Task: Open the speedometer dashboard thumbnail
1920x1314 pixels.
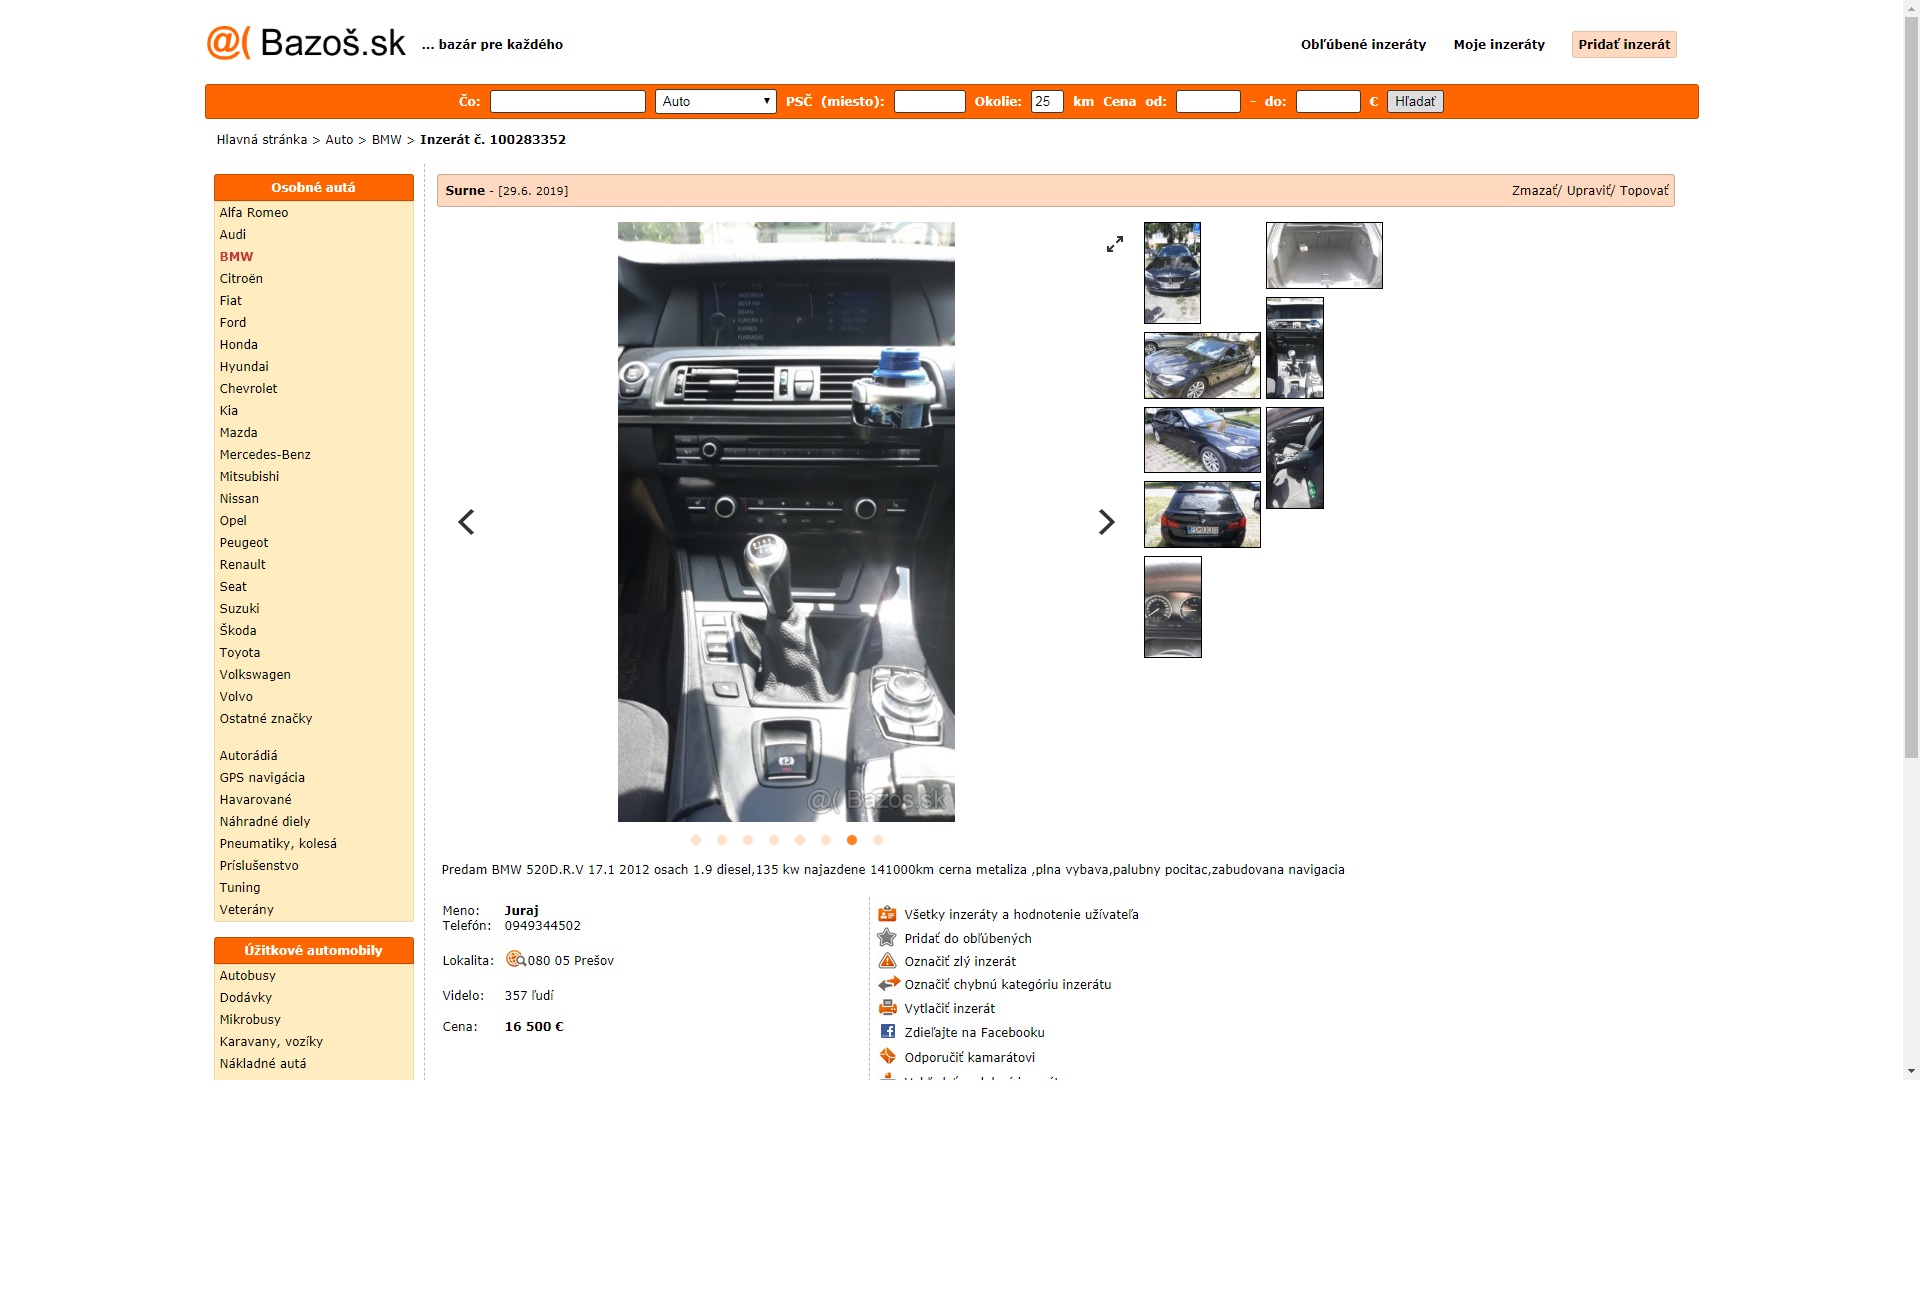Action: pyautogui.click(x=1172, y=607)
